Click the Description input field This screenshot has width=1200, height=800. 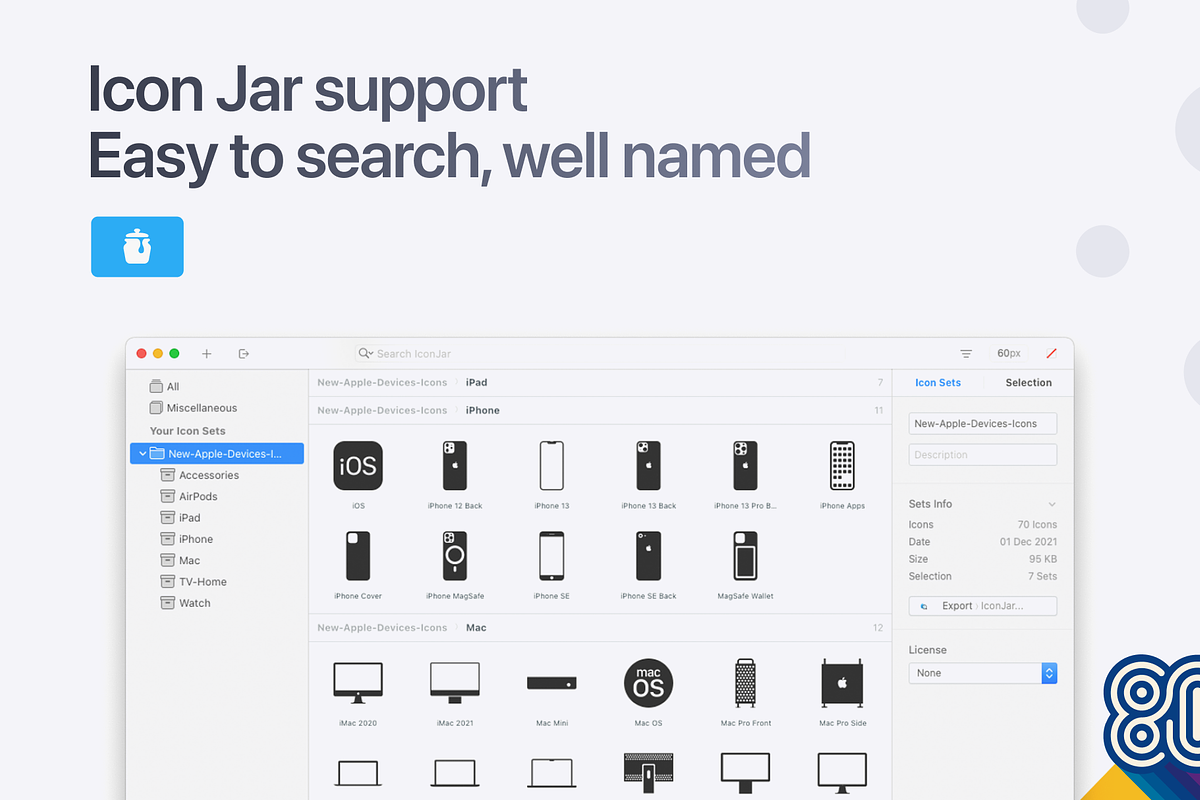pos(983,455)
